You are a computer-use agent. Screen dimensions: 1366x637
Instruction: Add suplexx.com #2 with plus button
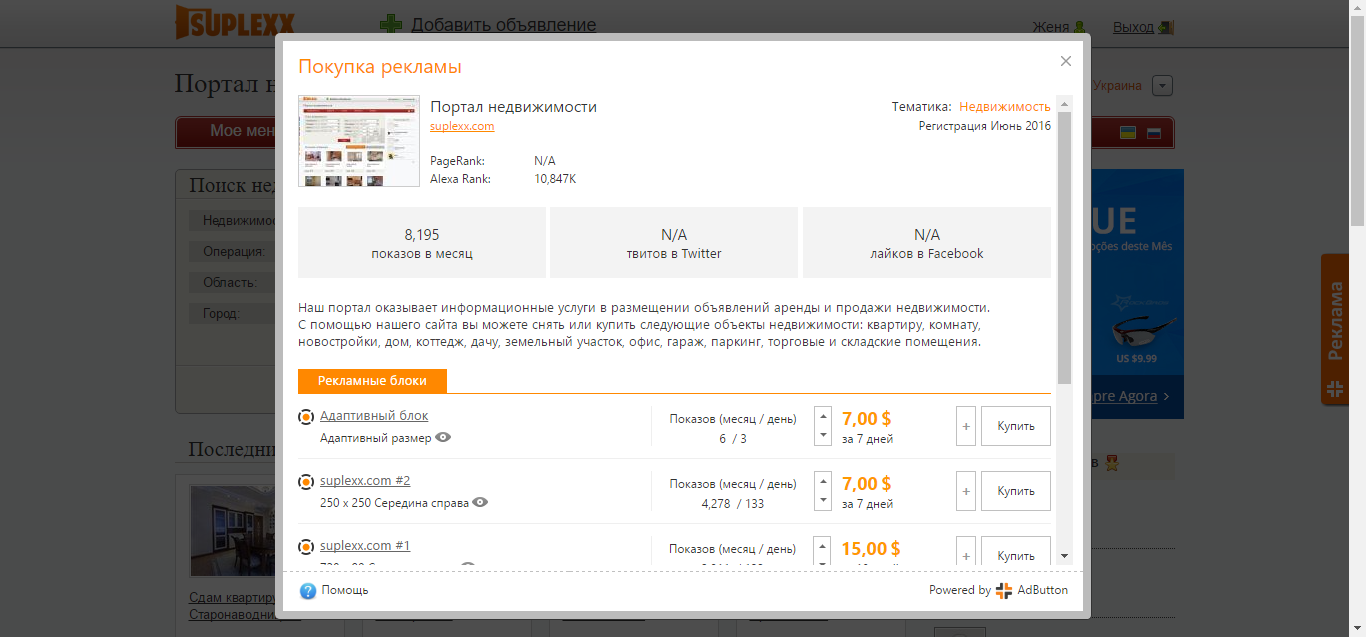coord(966,491)
